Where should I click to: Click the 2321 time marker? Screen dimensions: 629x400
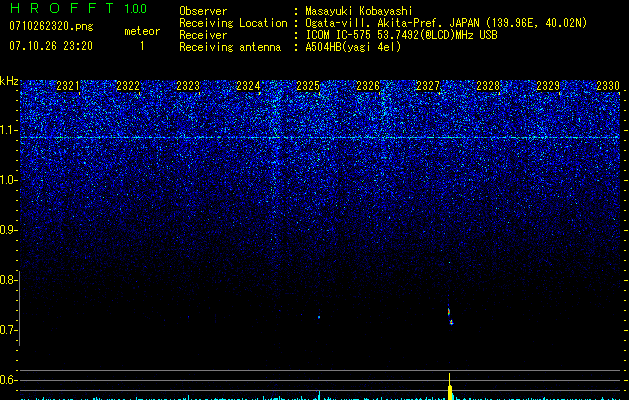click(68, 86)
